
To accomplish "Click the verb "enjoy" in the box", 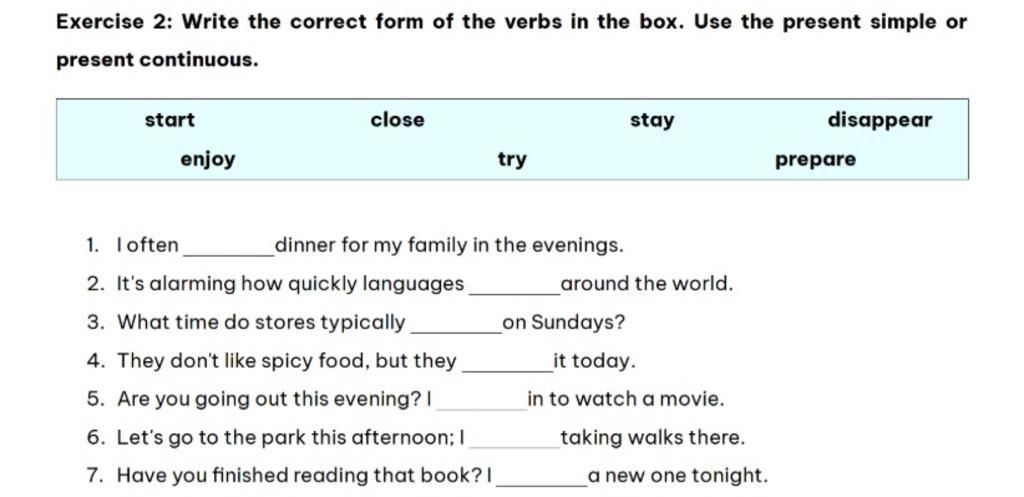I will [208, 159].
